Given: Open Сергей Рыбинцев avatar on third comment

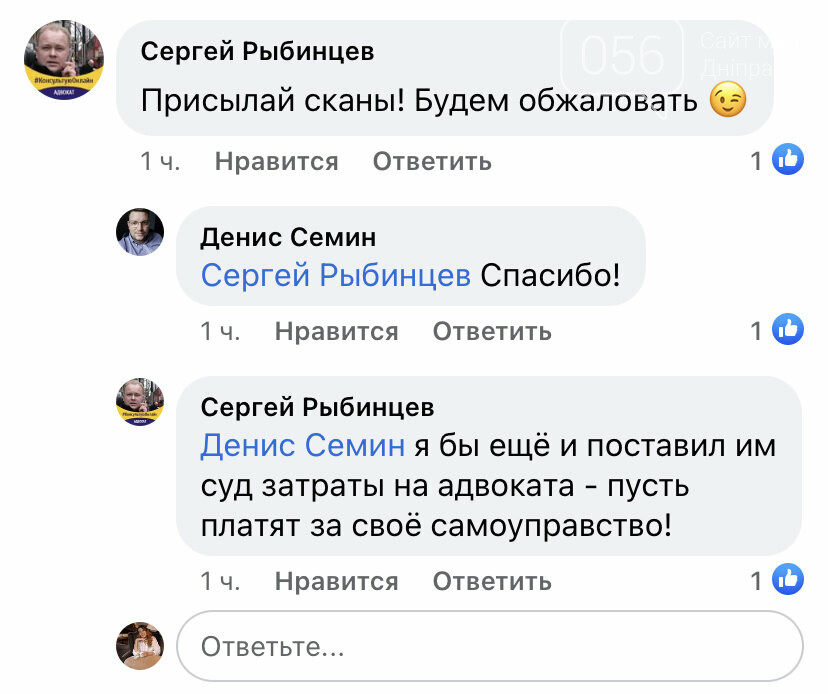Looking at the screenshot, I should click(140, 402).
